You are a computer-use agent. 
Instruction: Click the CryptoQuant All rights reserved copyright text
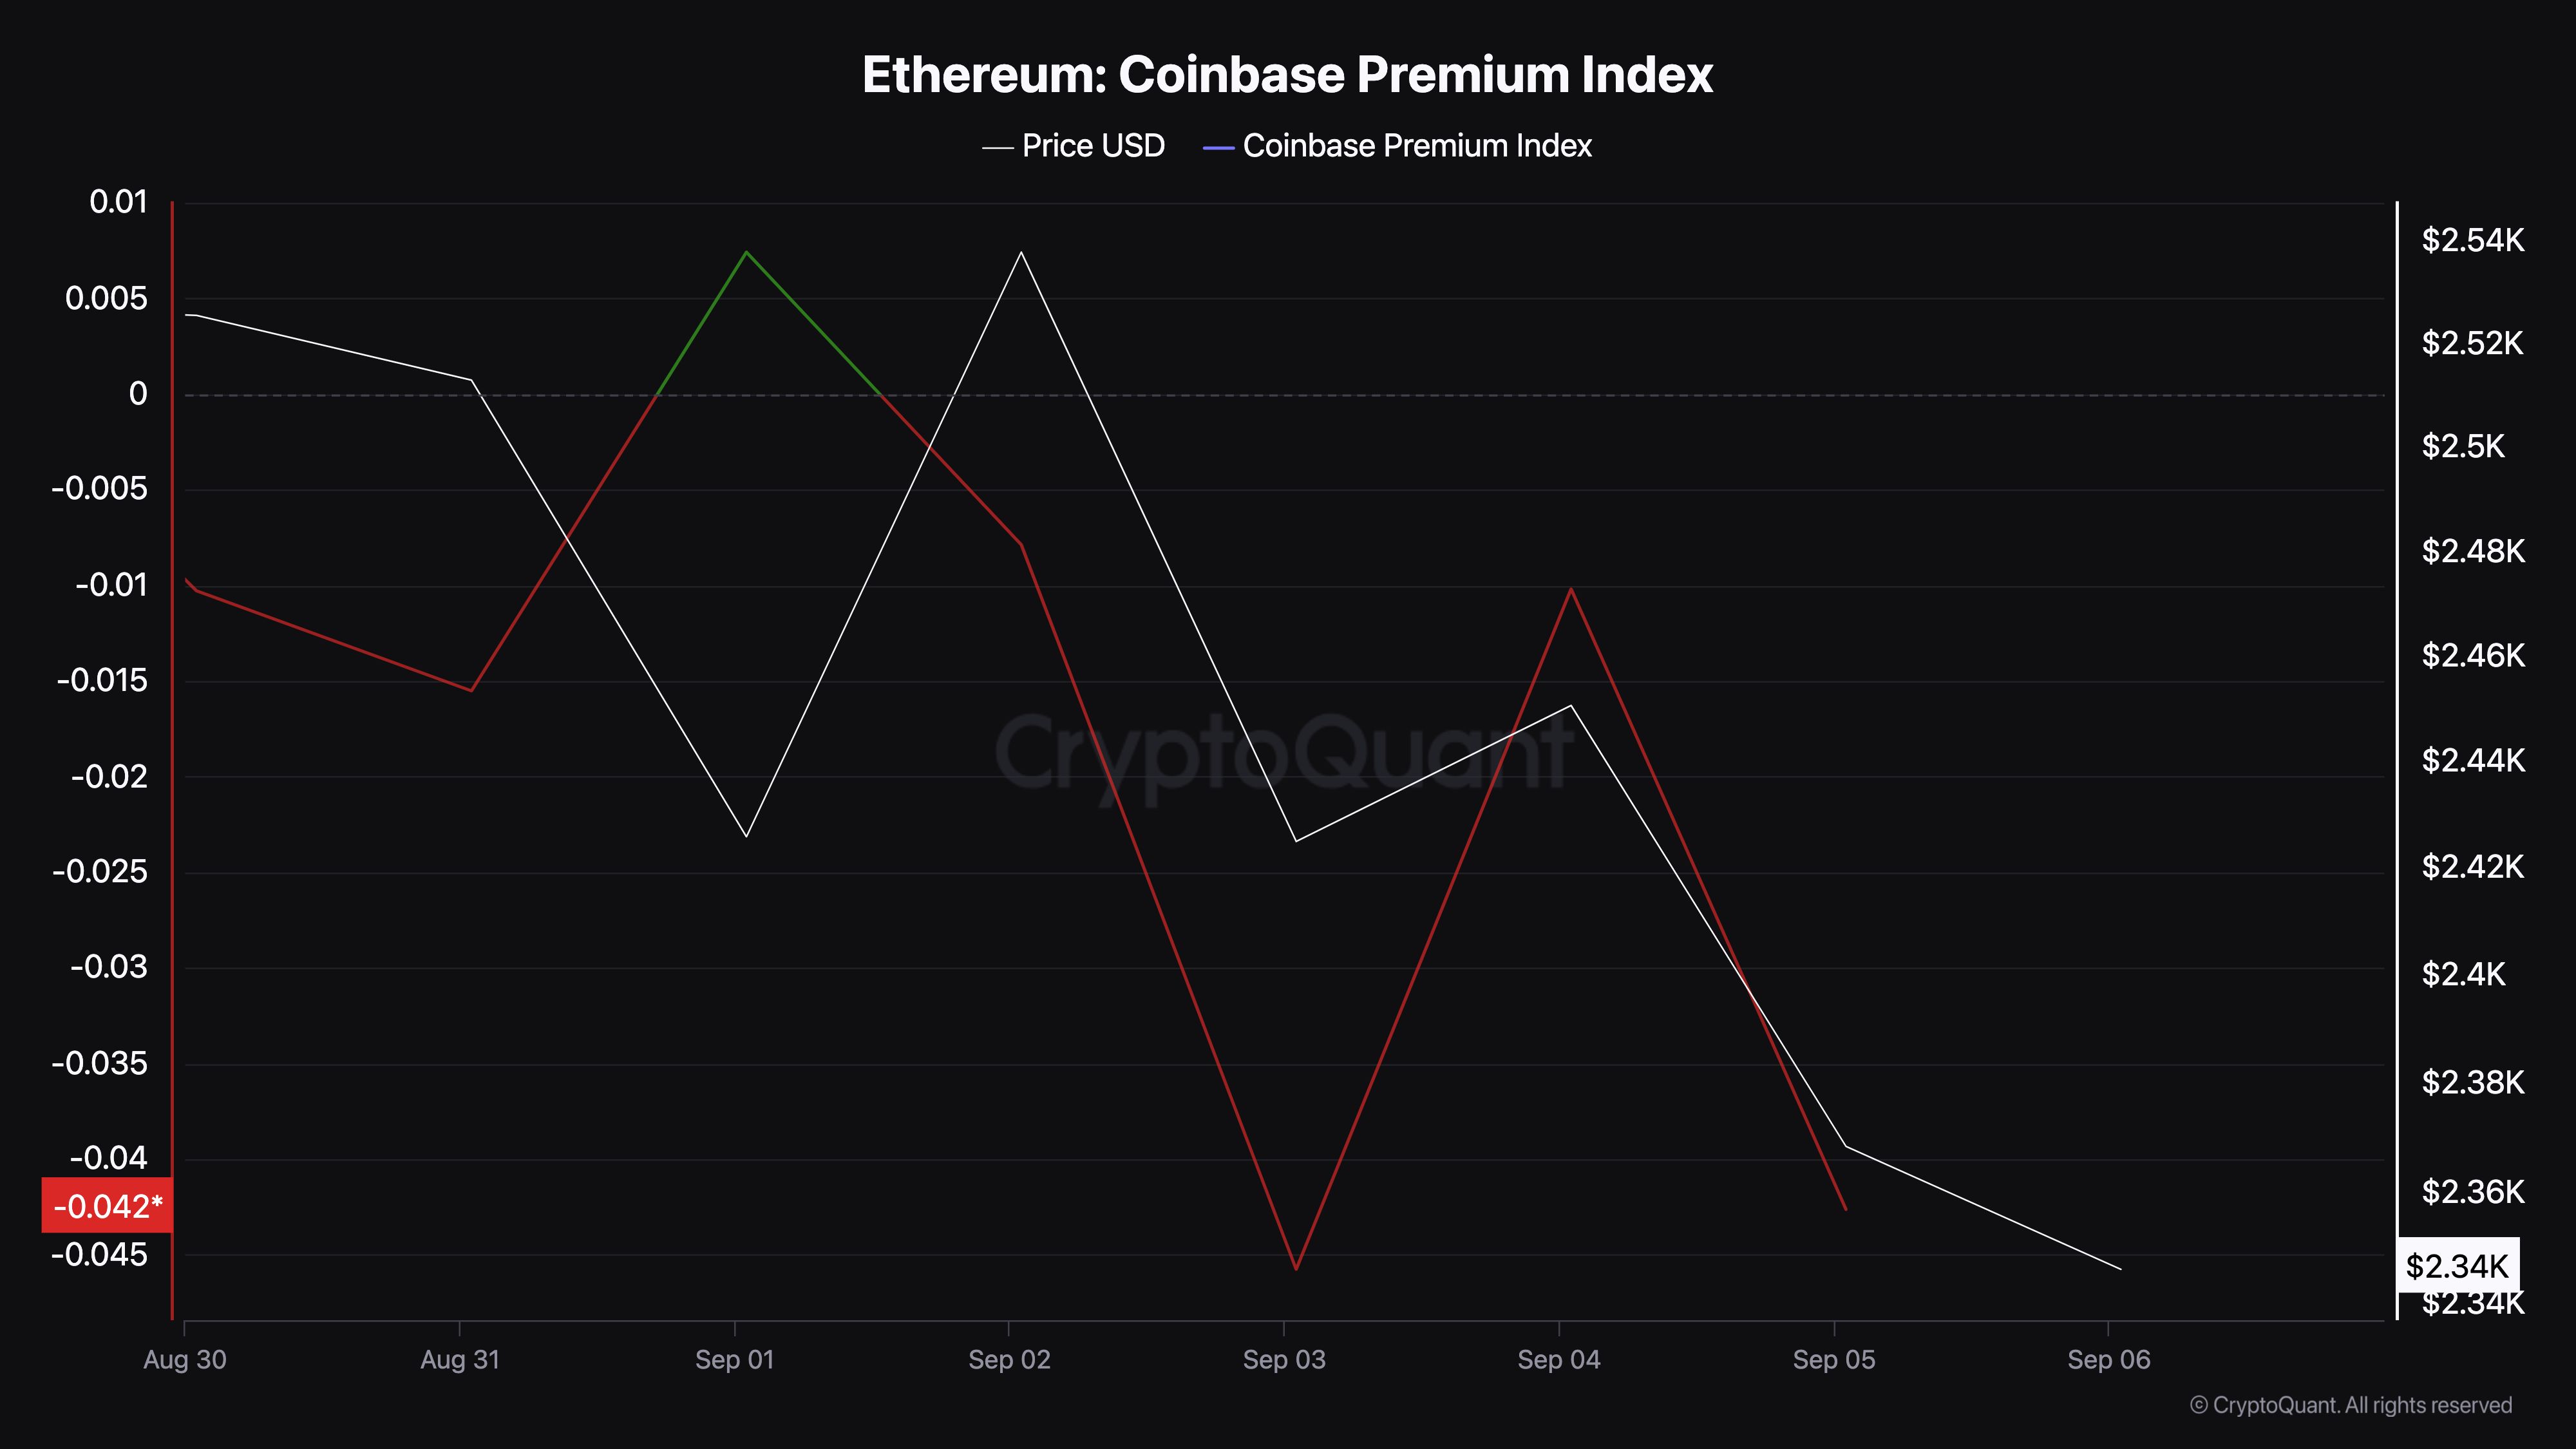pos(2350,1405)
